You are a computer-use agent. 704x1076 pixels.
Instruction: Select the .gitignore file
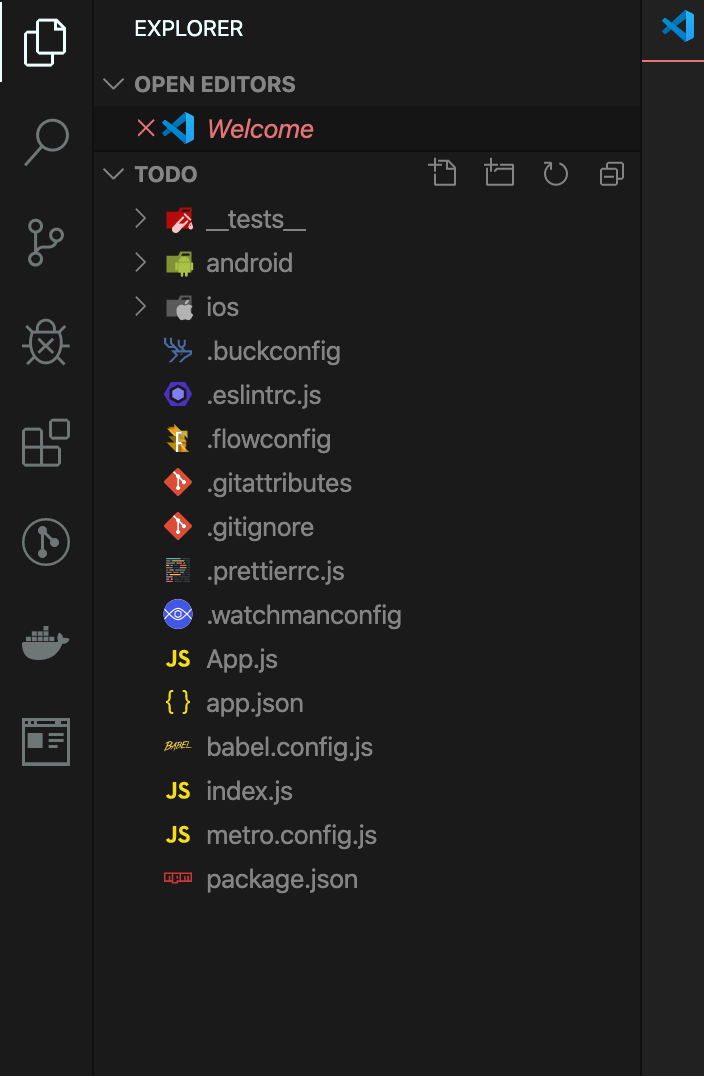[262, 527]
